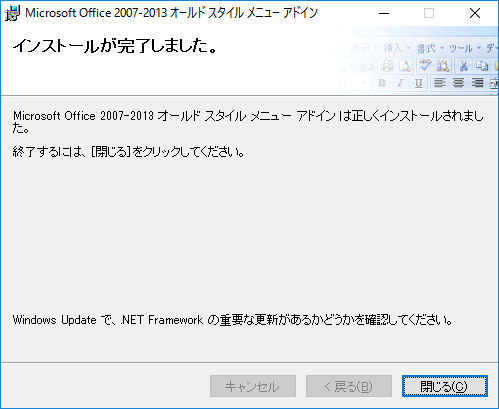Screen dimensions: 499x409
Task: Click the disabled キャンセル button
Action: point(253,386)
